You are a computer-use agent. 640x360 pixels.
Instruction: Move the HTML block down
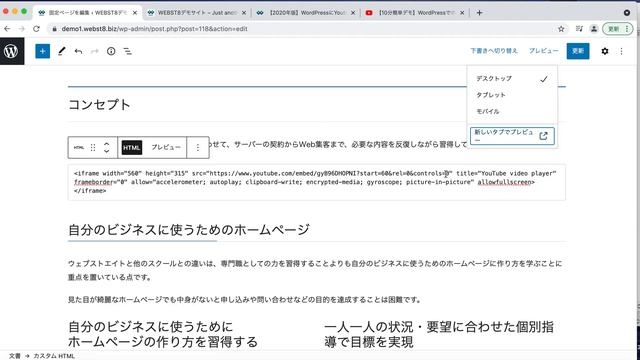tap(107, 151)
